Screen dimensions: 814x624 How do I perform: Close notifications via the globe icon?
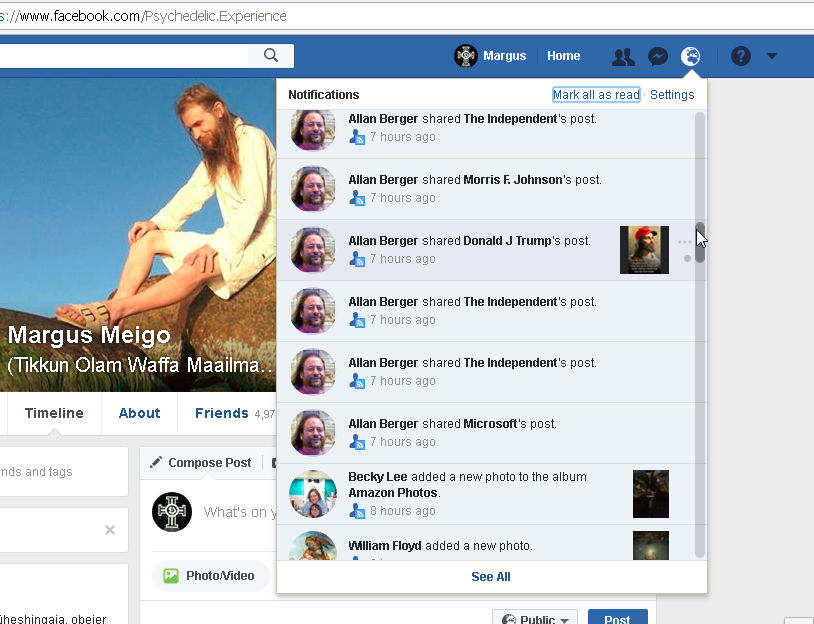pos(690,56)
